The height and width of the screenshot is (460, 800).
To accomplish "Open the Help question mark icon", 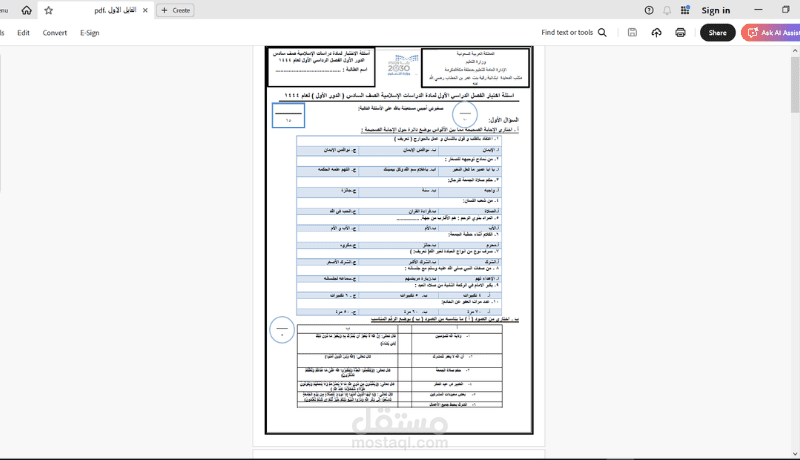I will pyautogui.click(x=649, y=10).
